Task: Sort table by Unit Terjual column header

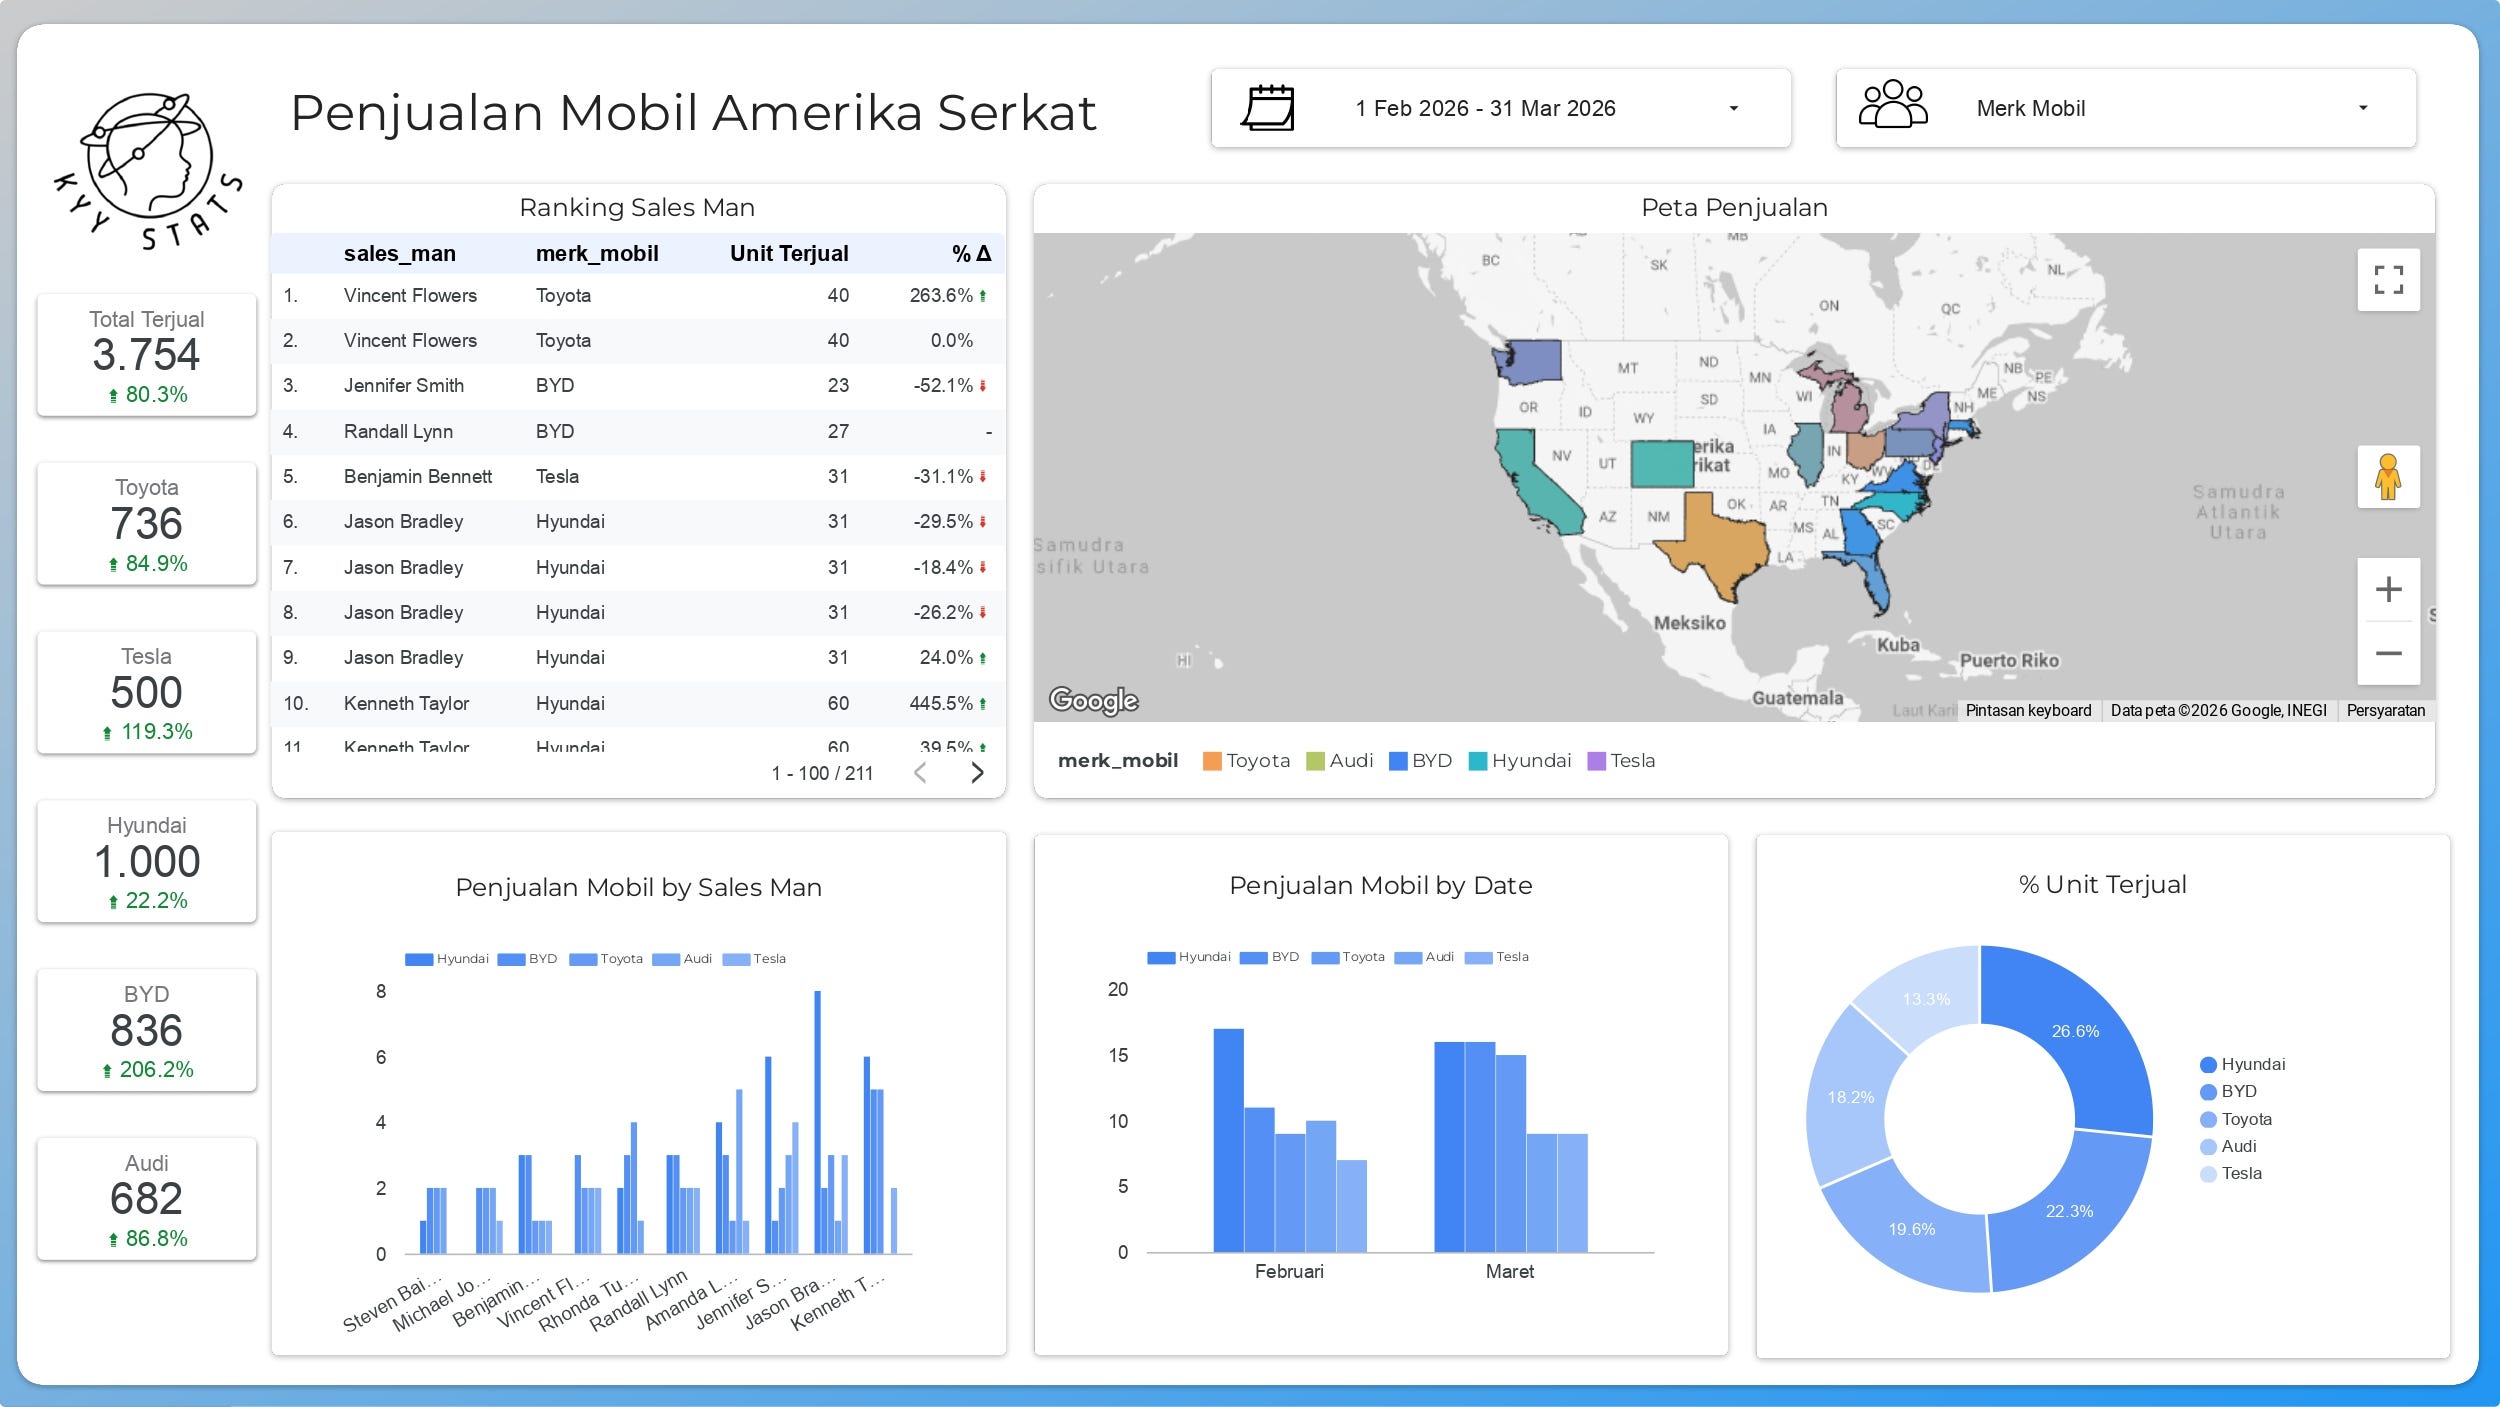Action: pyautogui.click(x=789, y=254)
